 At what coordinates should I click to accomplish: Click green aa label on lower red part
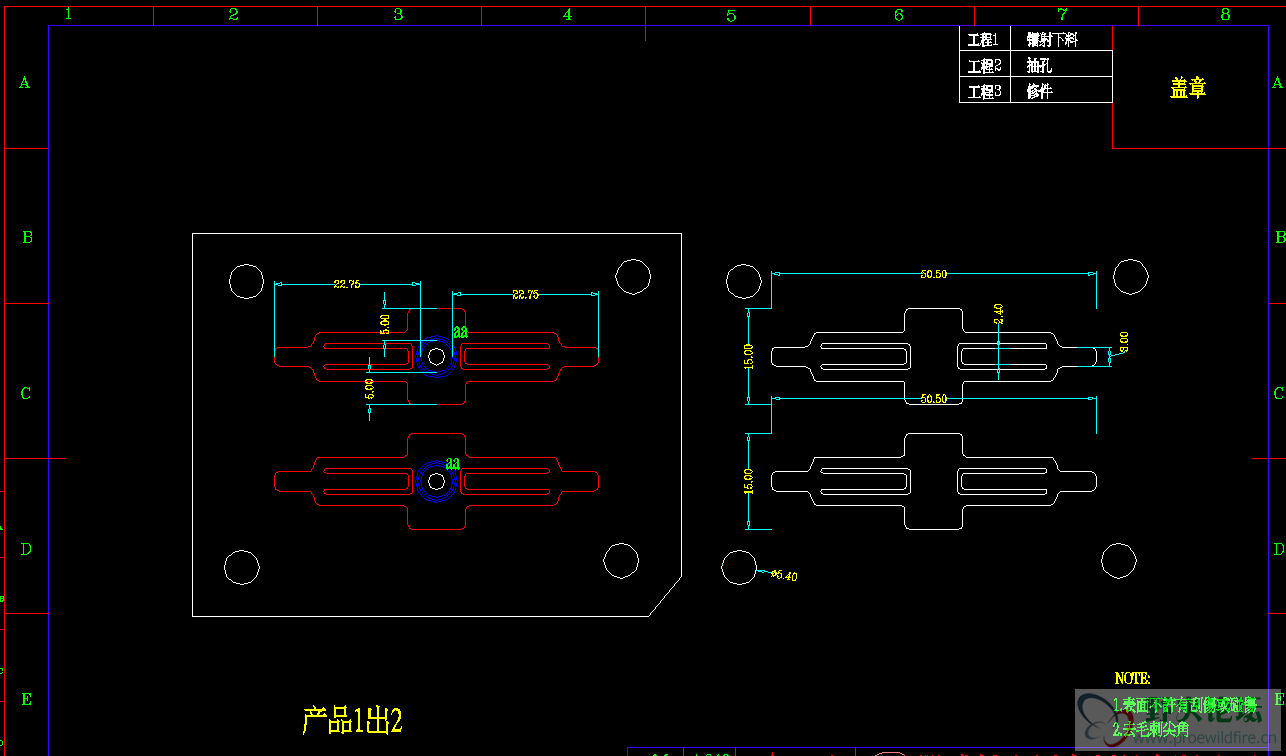(452, 463)
